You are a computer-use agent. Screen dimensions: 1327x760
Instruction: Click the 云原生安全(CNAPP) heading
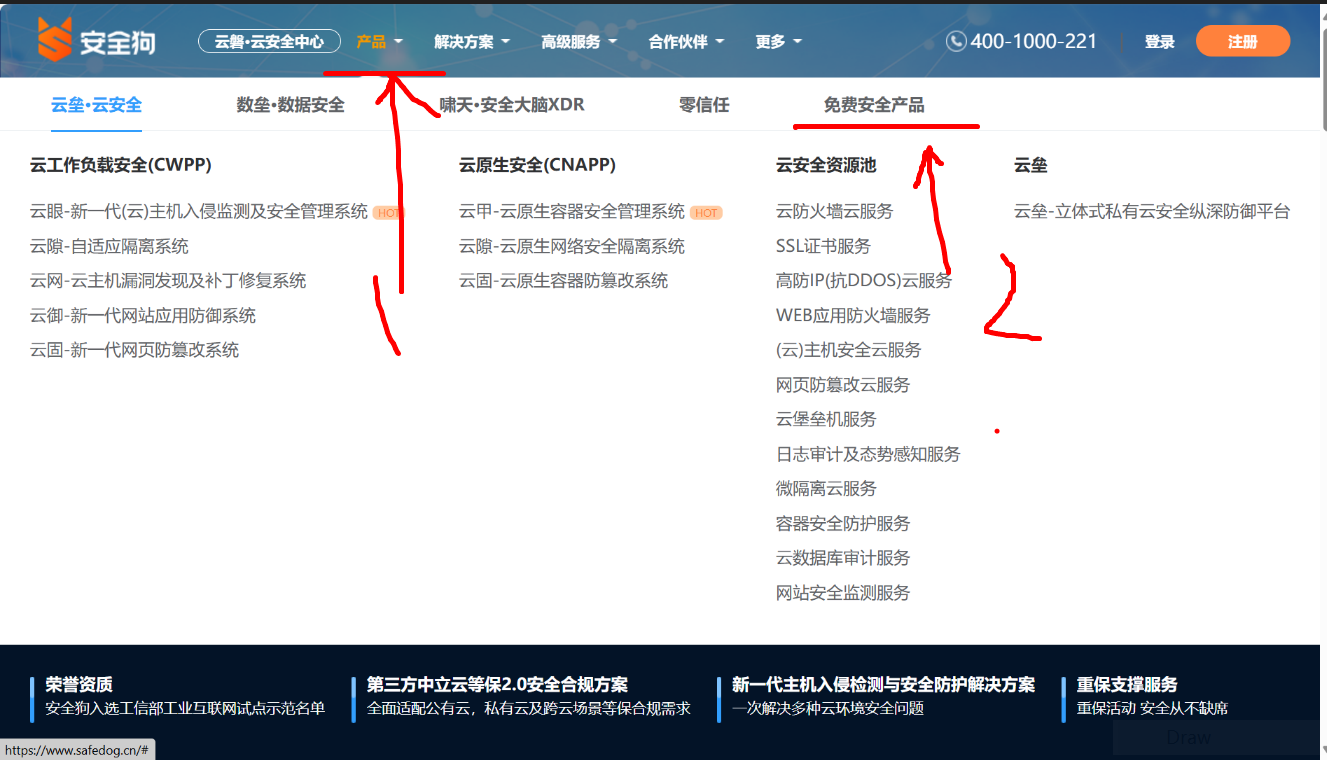(x=537, y=165)
